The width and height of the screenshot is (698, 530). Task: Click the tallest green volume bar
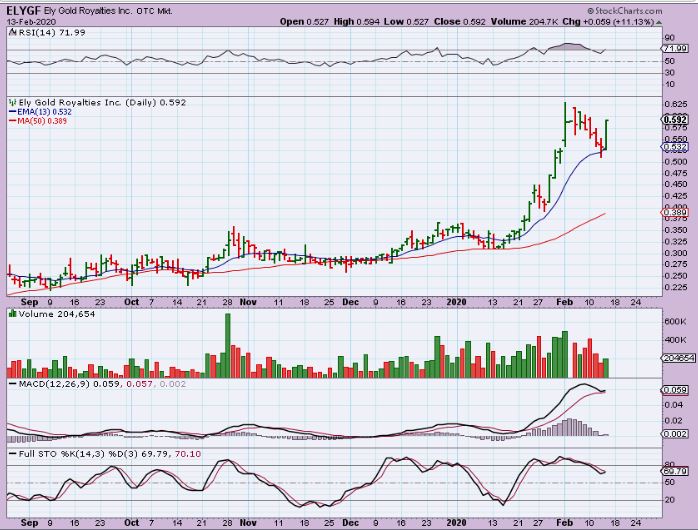pos(228,343)
